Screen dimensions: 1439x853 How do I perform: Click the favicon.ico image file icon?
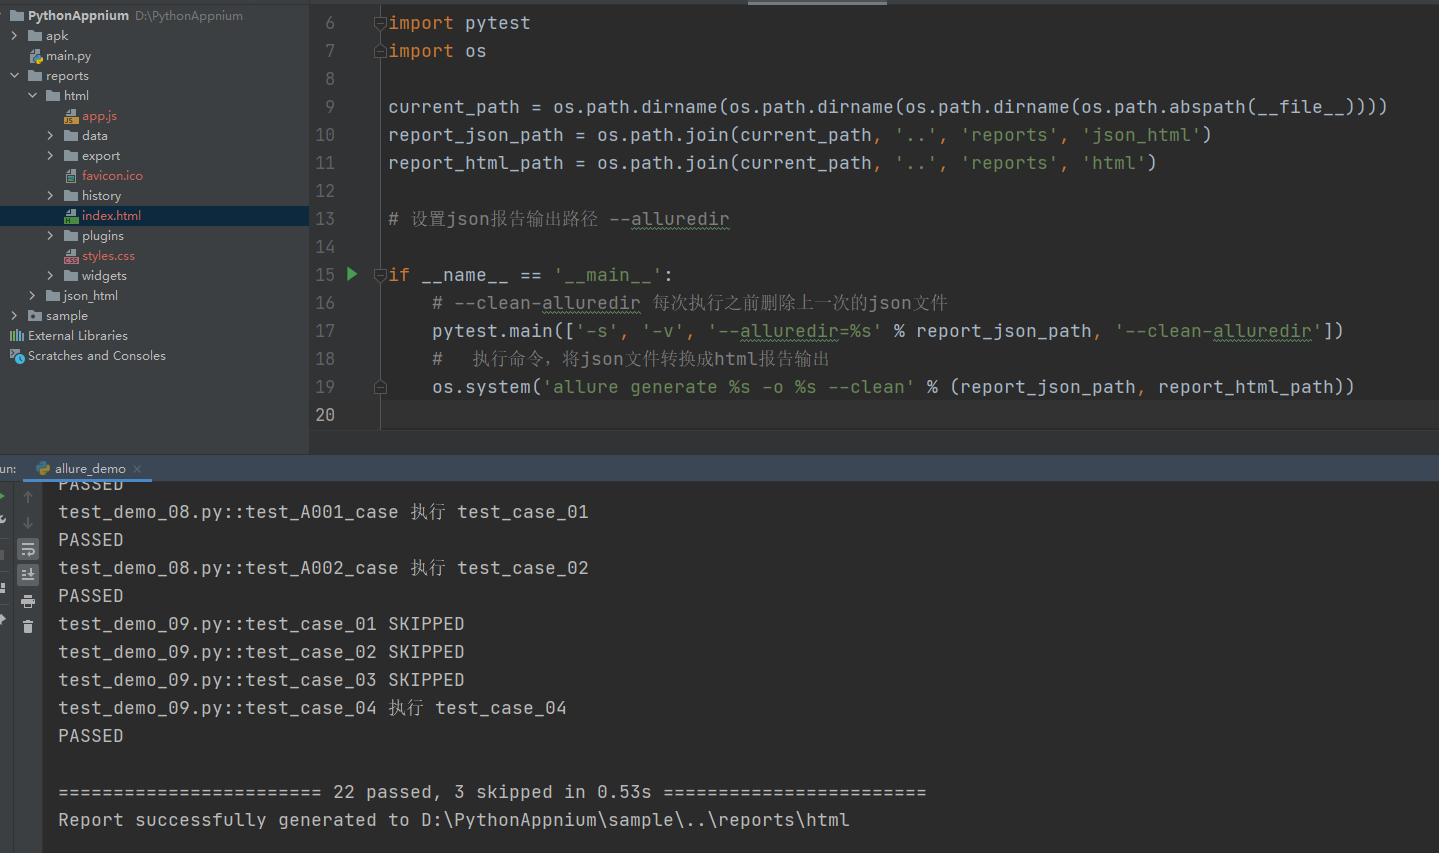(71, 176)
